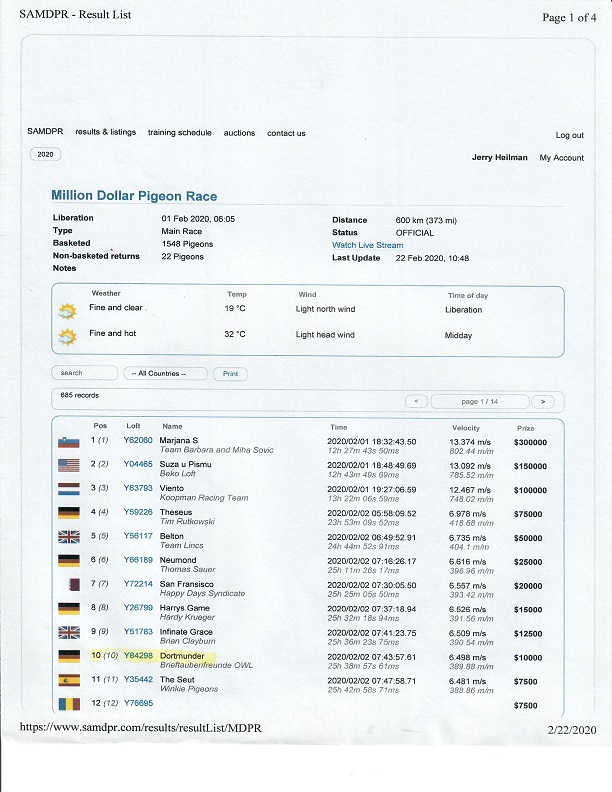
Task: Click the USA flag beside Suza u Pismu
Action: click(69, 467)
